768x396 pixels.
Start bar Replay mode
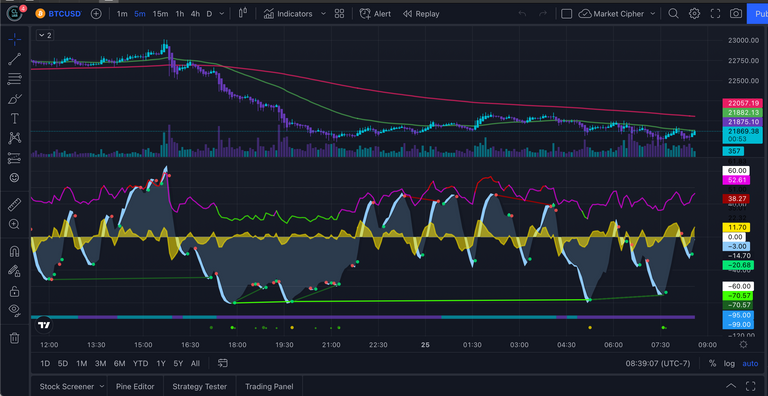coord(421,14)
